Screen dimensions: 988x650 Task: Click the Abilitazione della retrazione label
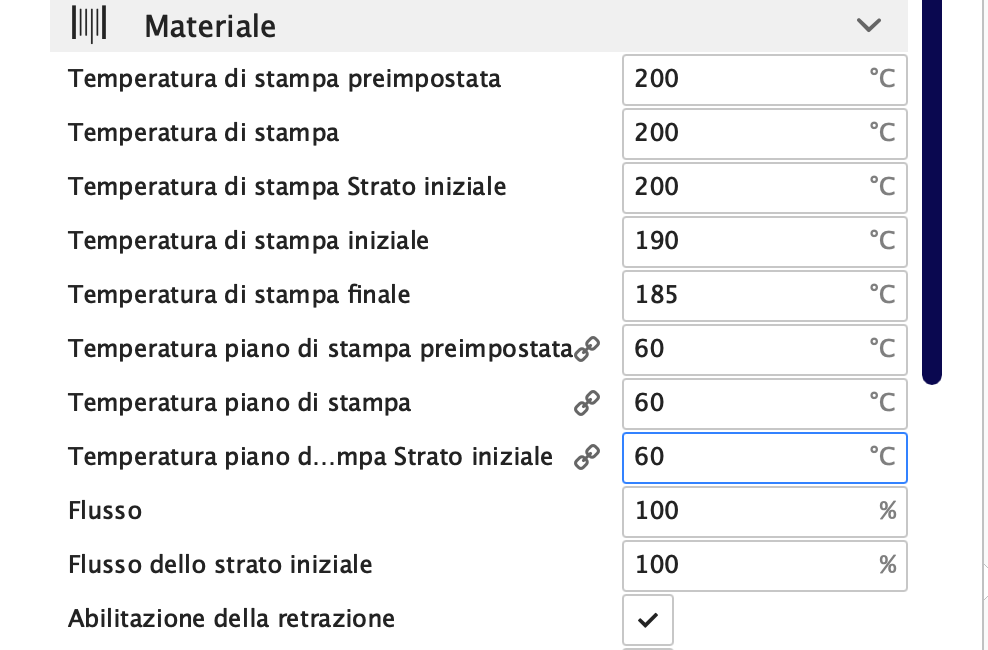pos(231,619)
